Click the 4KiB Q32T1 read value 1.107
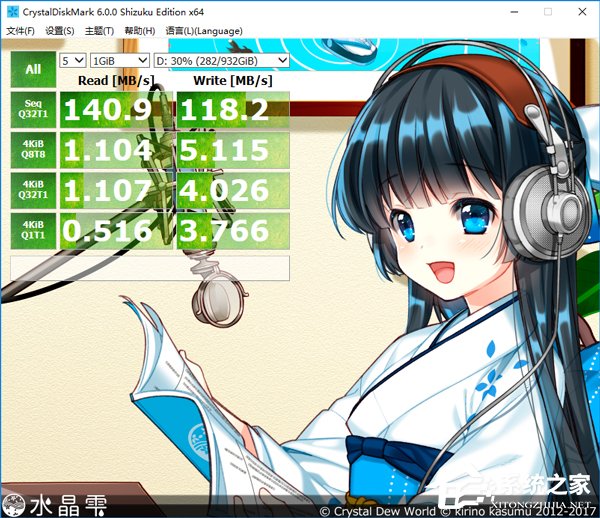This screenshot has height=518, width=600. pos(116,191)
